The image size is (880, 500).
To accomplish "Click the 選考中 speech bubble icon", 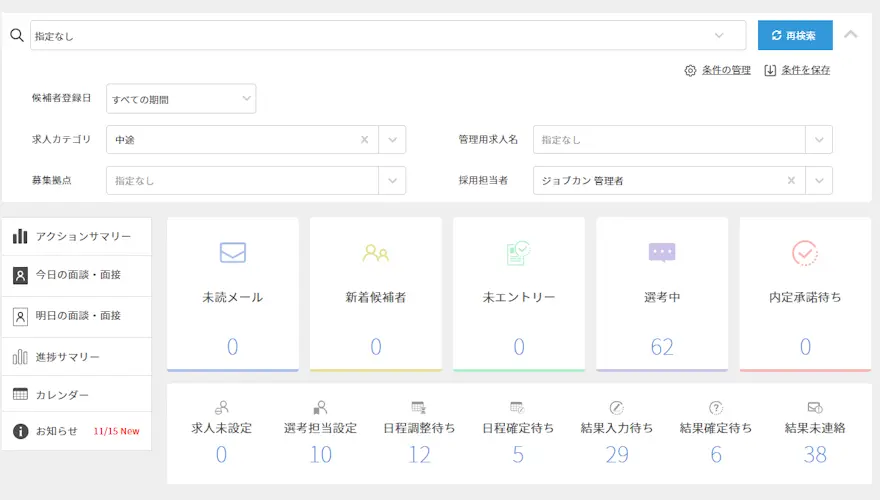I will [x=662, y=253].
